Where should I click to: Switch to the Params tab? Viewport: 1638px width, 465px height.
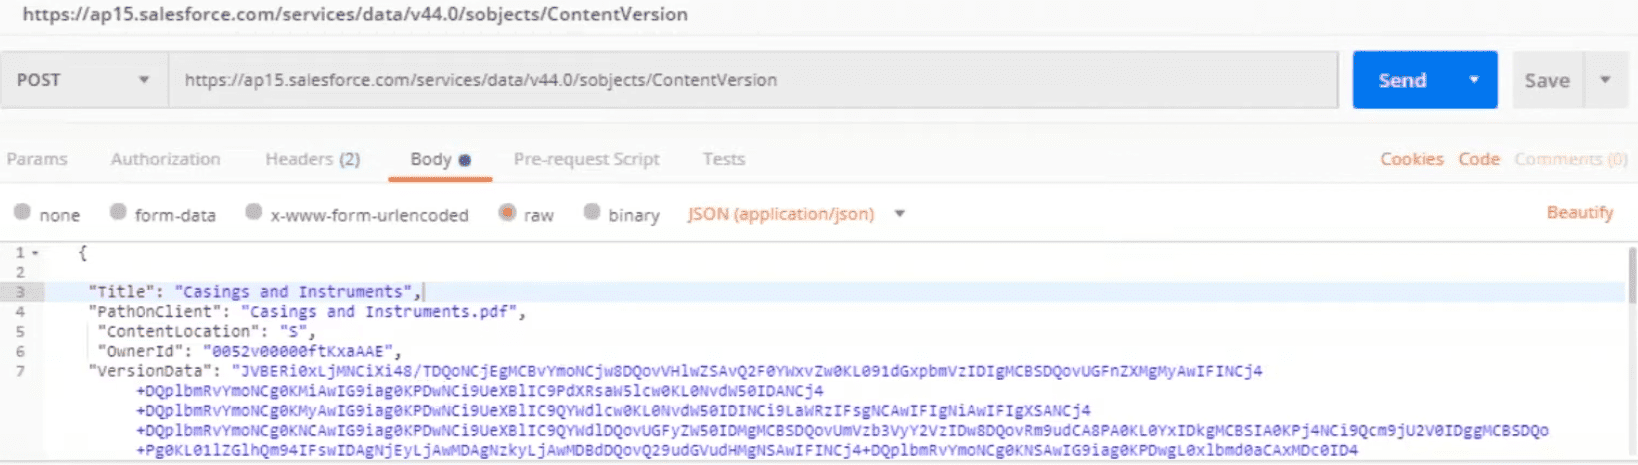click(37, 159)
